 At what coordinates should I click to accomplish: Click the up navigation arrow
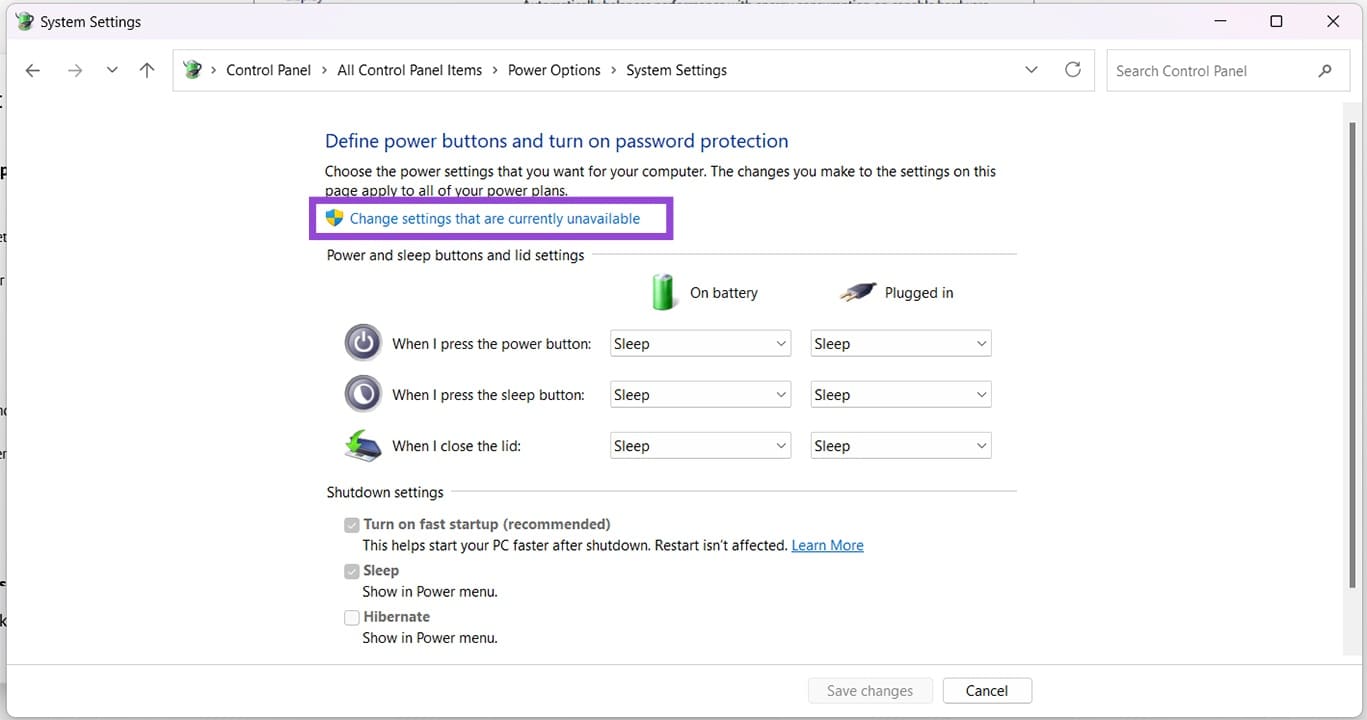click(x=146, y=70)
